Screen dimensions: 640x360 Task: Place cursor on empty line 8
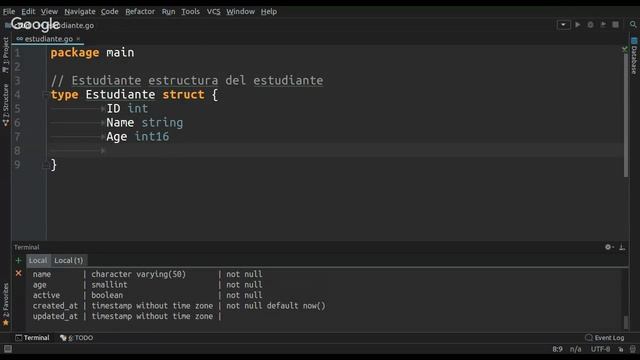click(335, 151)
